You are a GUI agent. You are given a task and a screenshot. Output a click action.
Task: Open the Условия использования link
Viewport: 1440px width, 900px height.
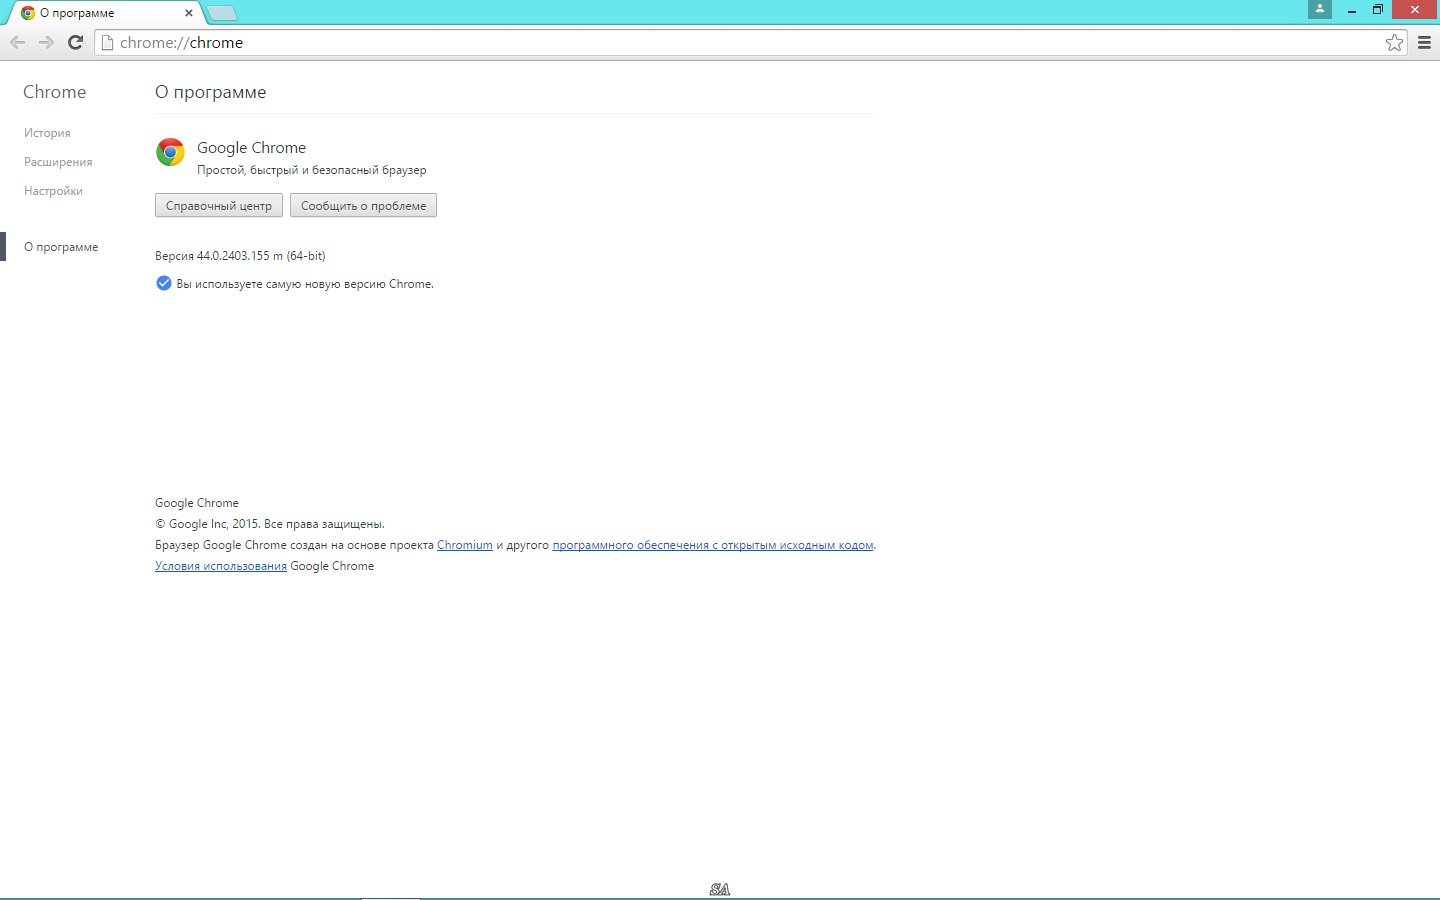[x=221, y=566]
